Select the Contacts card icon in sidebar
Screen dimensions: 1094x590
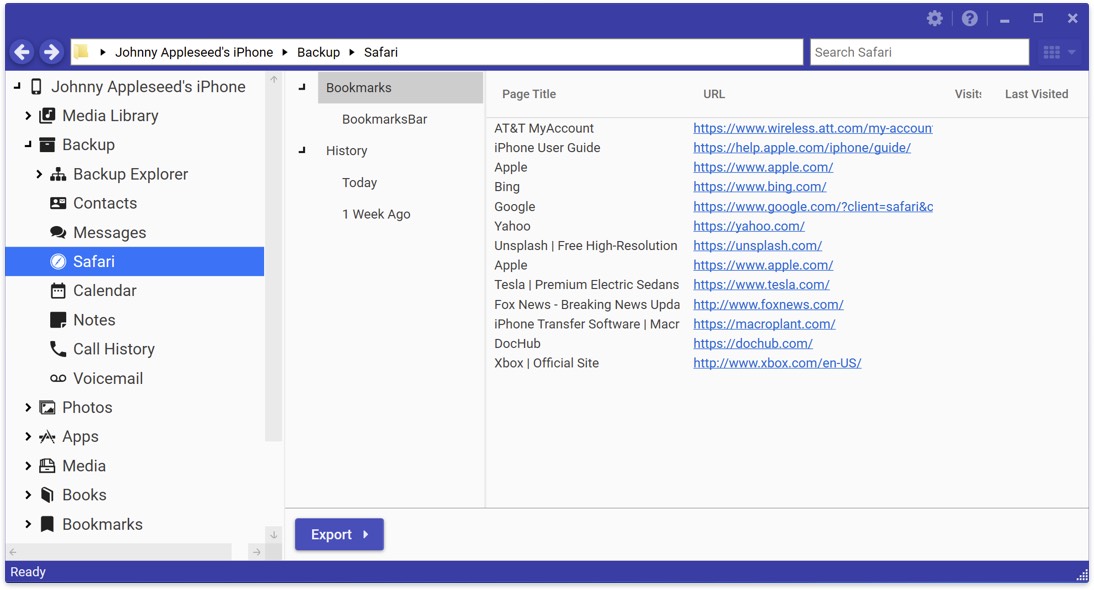tap(58, 203)
